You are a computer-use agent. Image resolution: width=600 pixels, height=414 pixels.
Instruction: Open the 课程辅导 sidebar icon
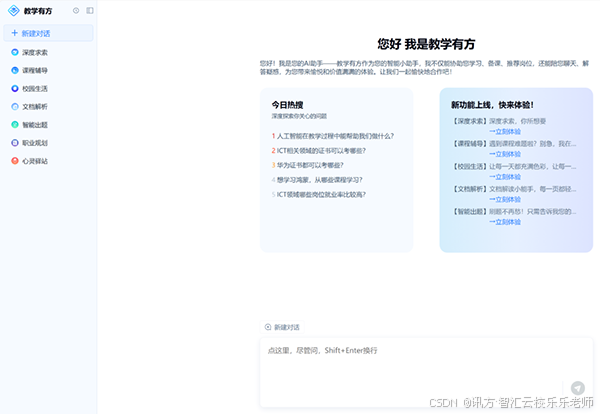(x=15, y=70)
